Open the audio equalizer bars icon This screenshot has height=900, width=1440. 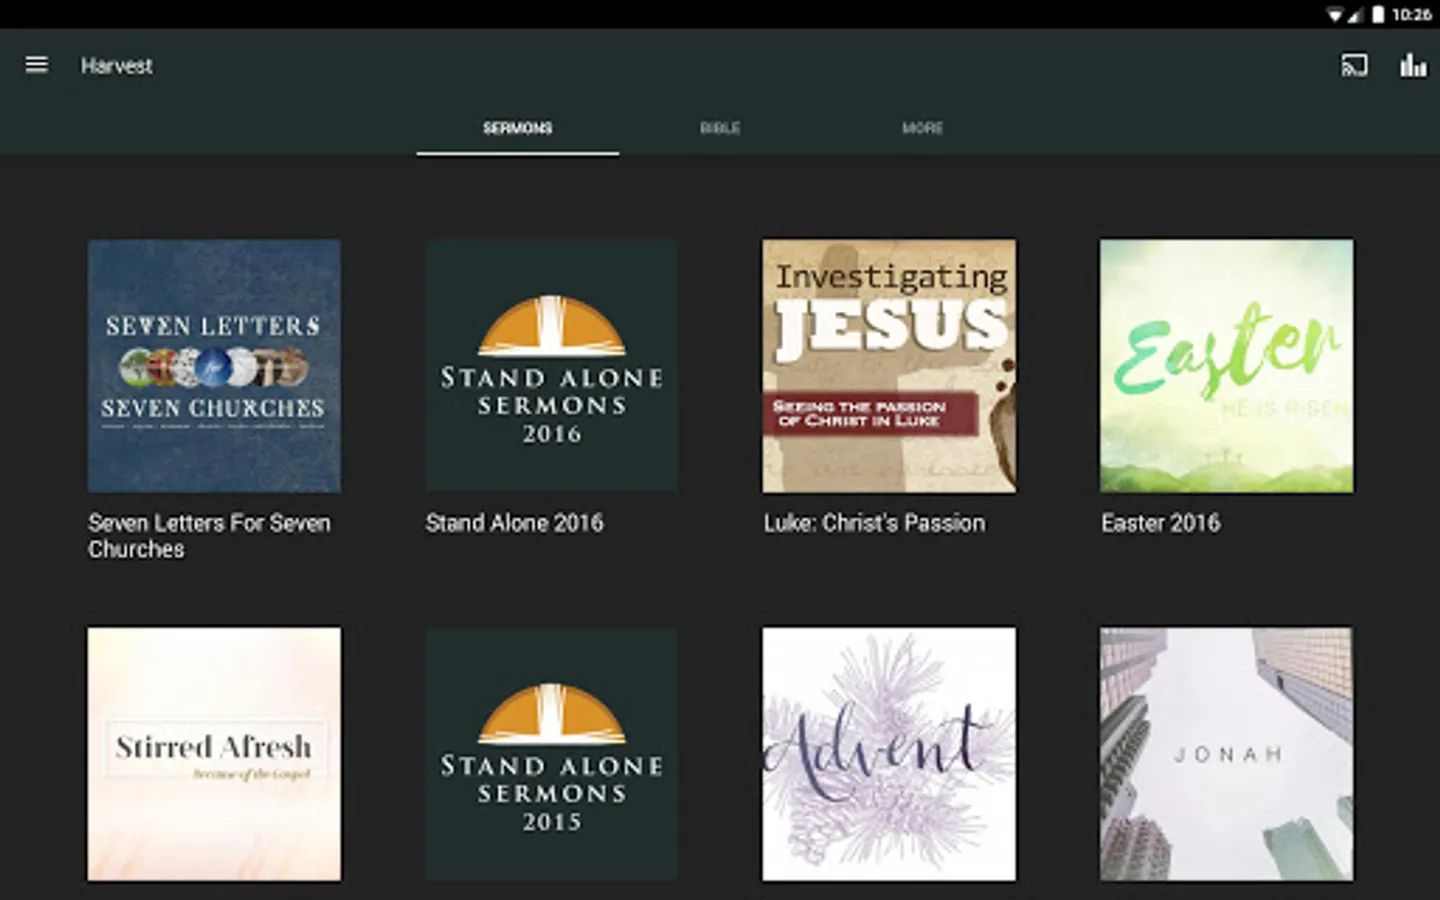(x=1413, y=66)
